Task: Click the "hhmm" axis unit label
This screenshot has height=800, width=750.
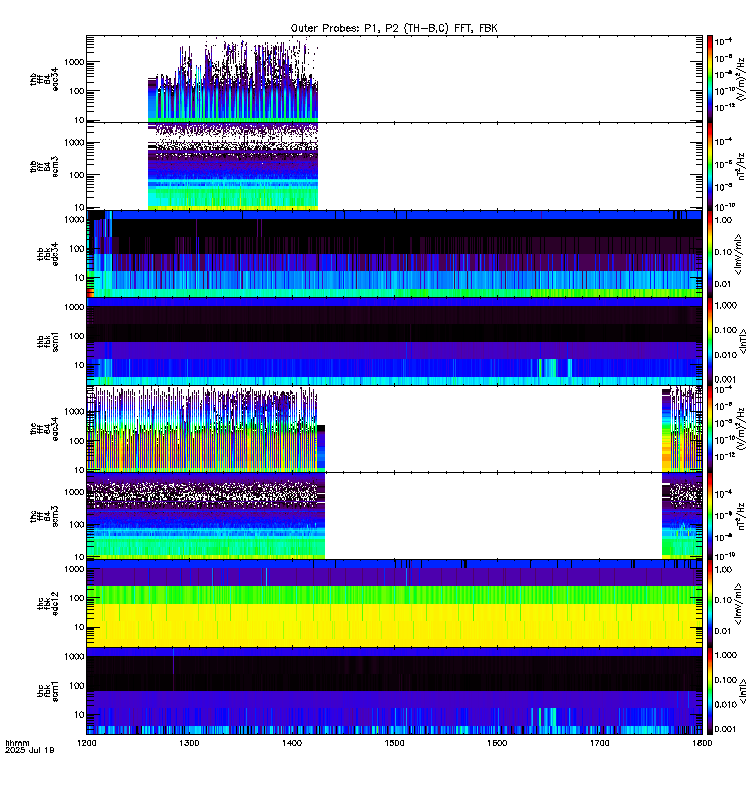Action: click(x=17, y=743)
